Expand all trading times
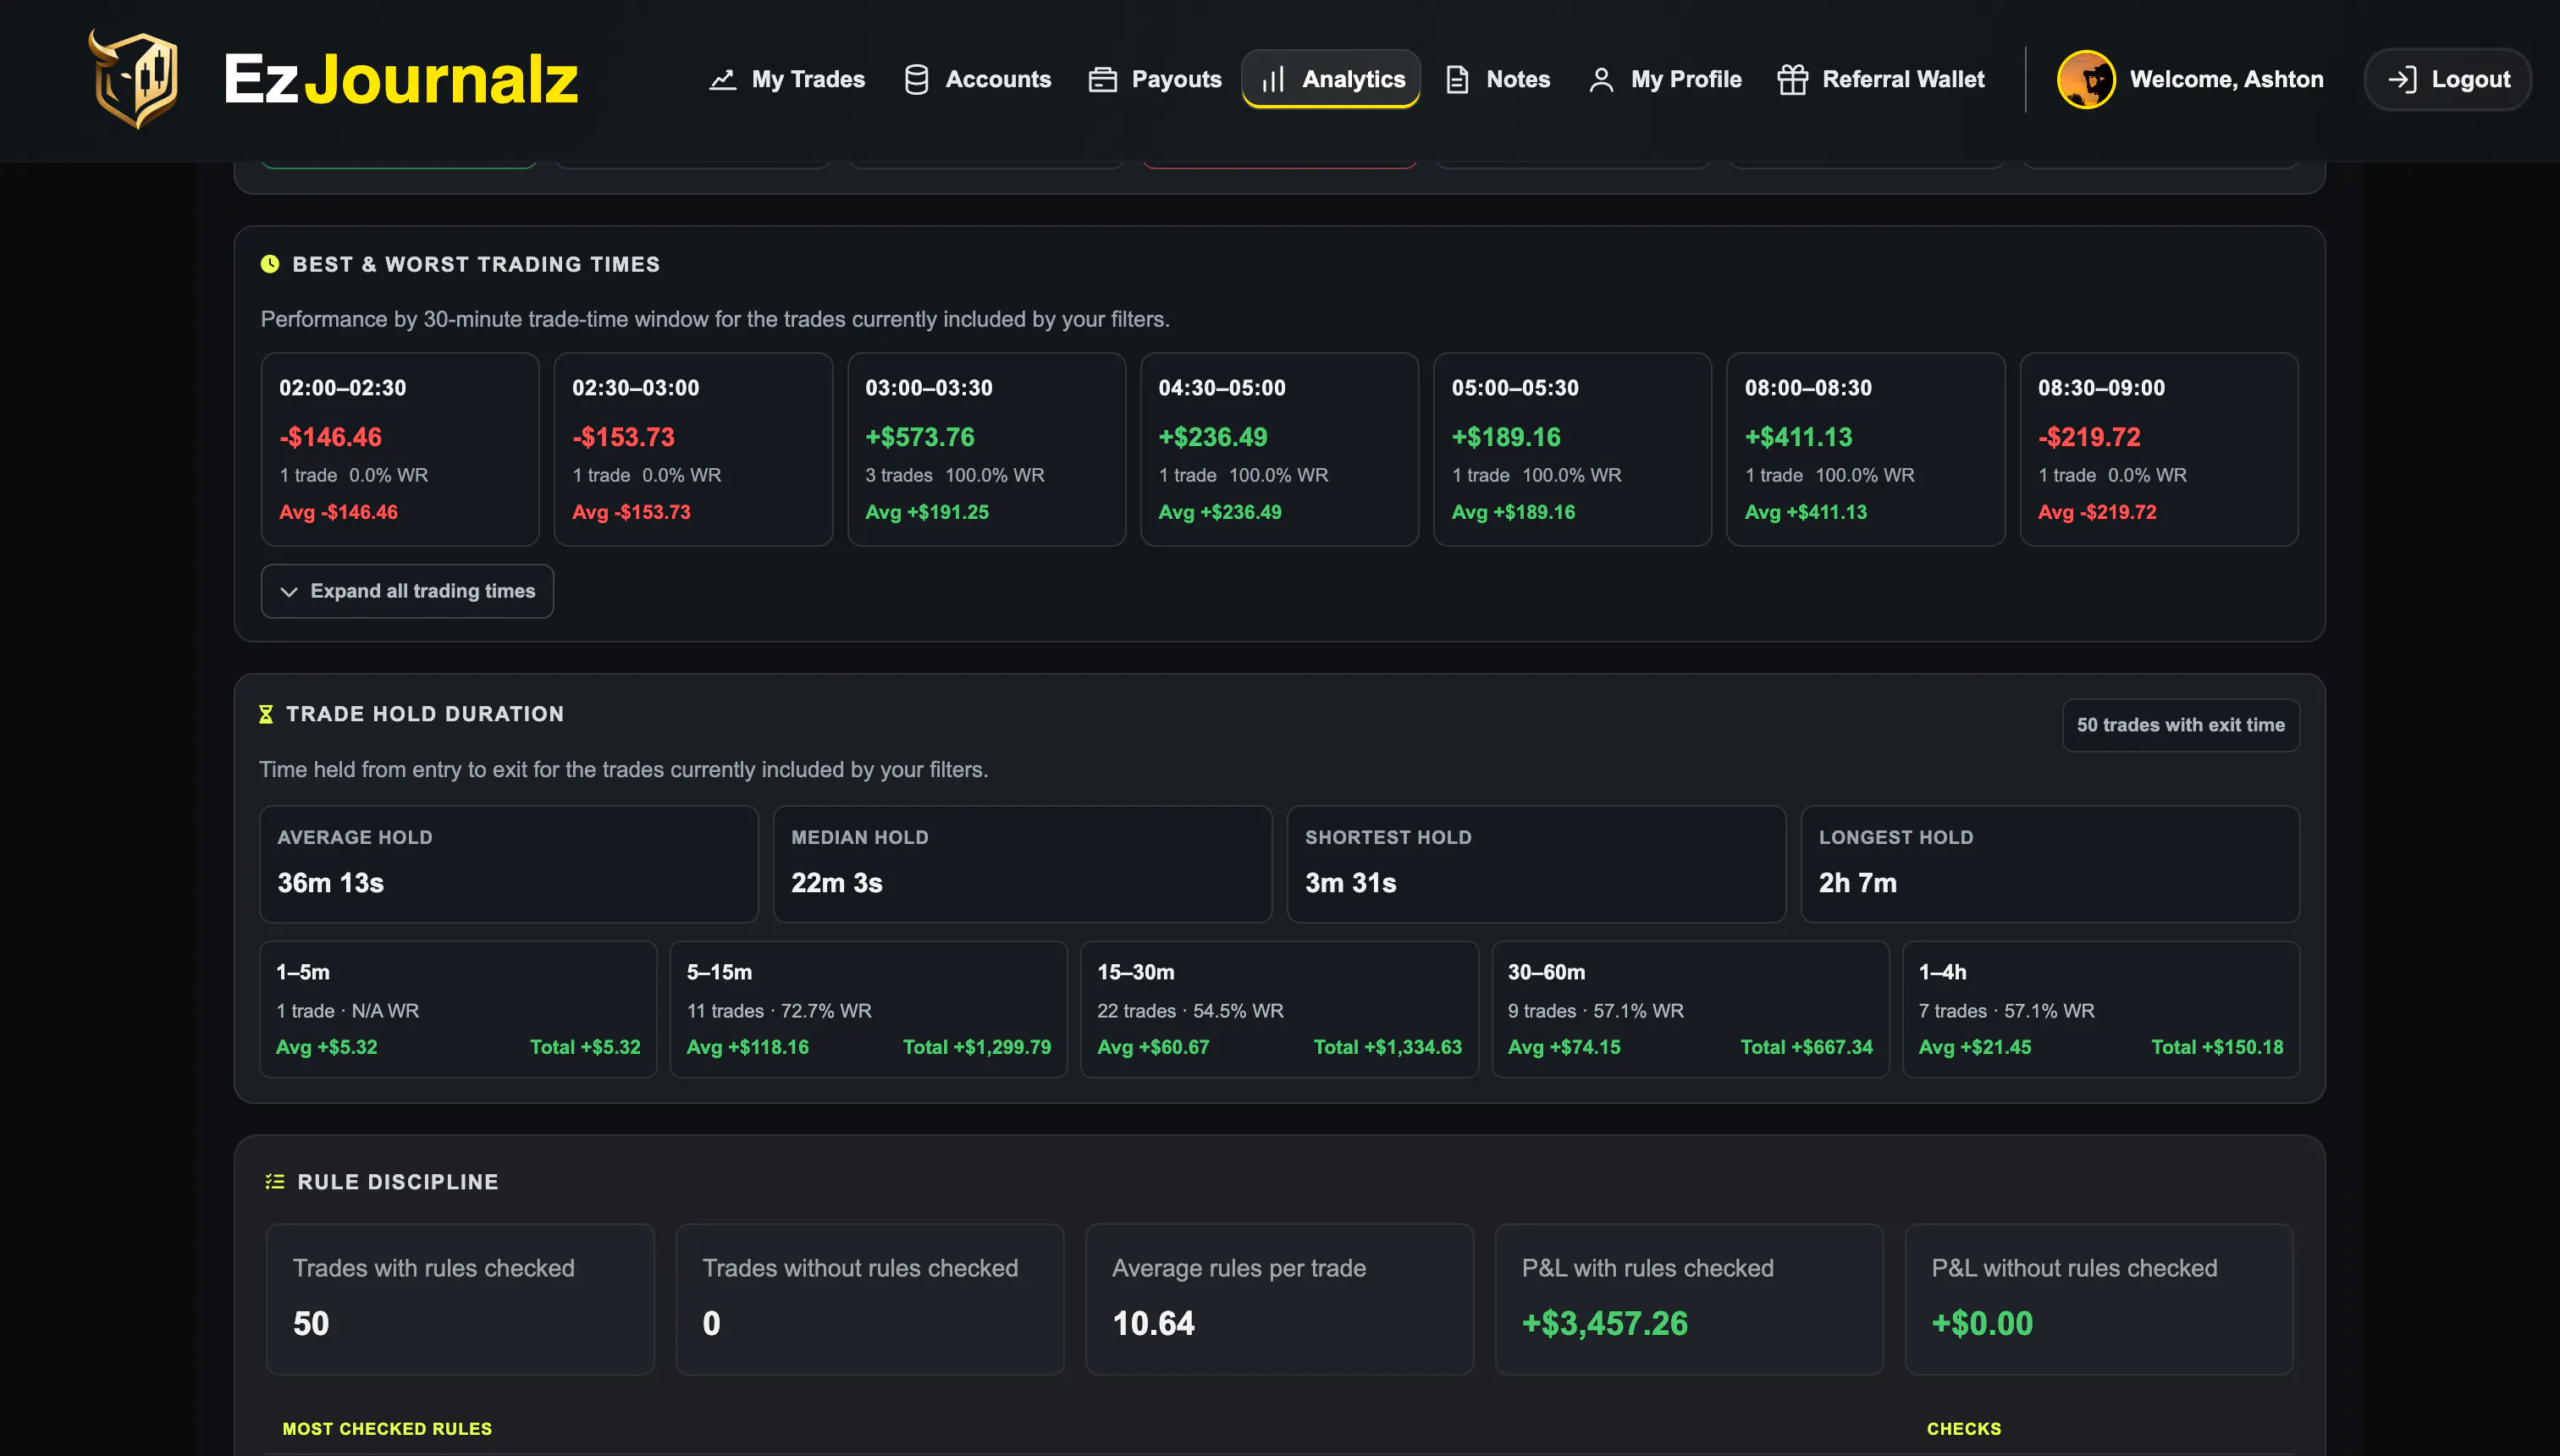The width and height of the screenshot is (2560, 1456). pos(407,591)
